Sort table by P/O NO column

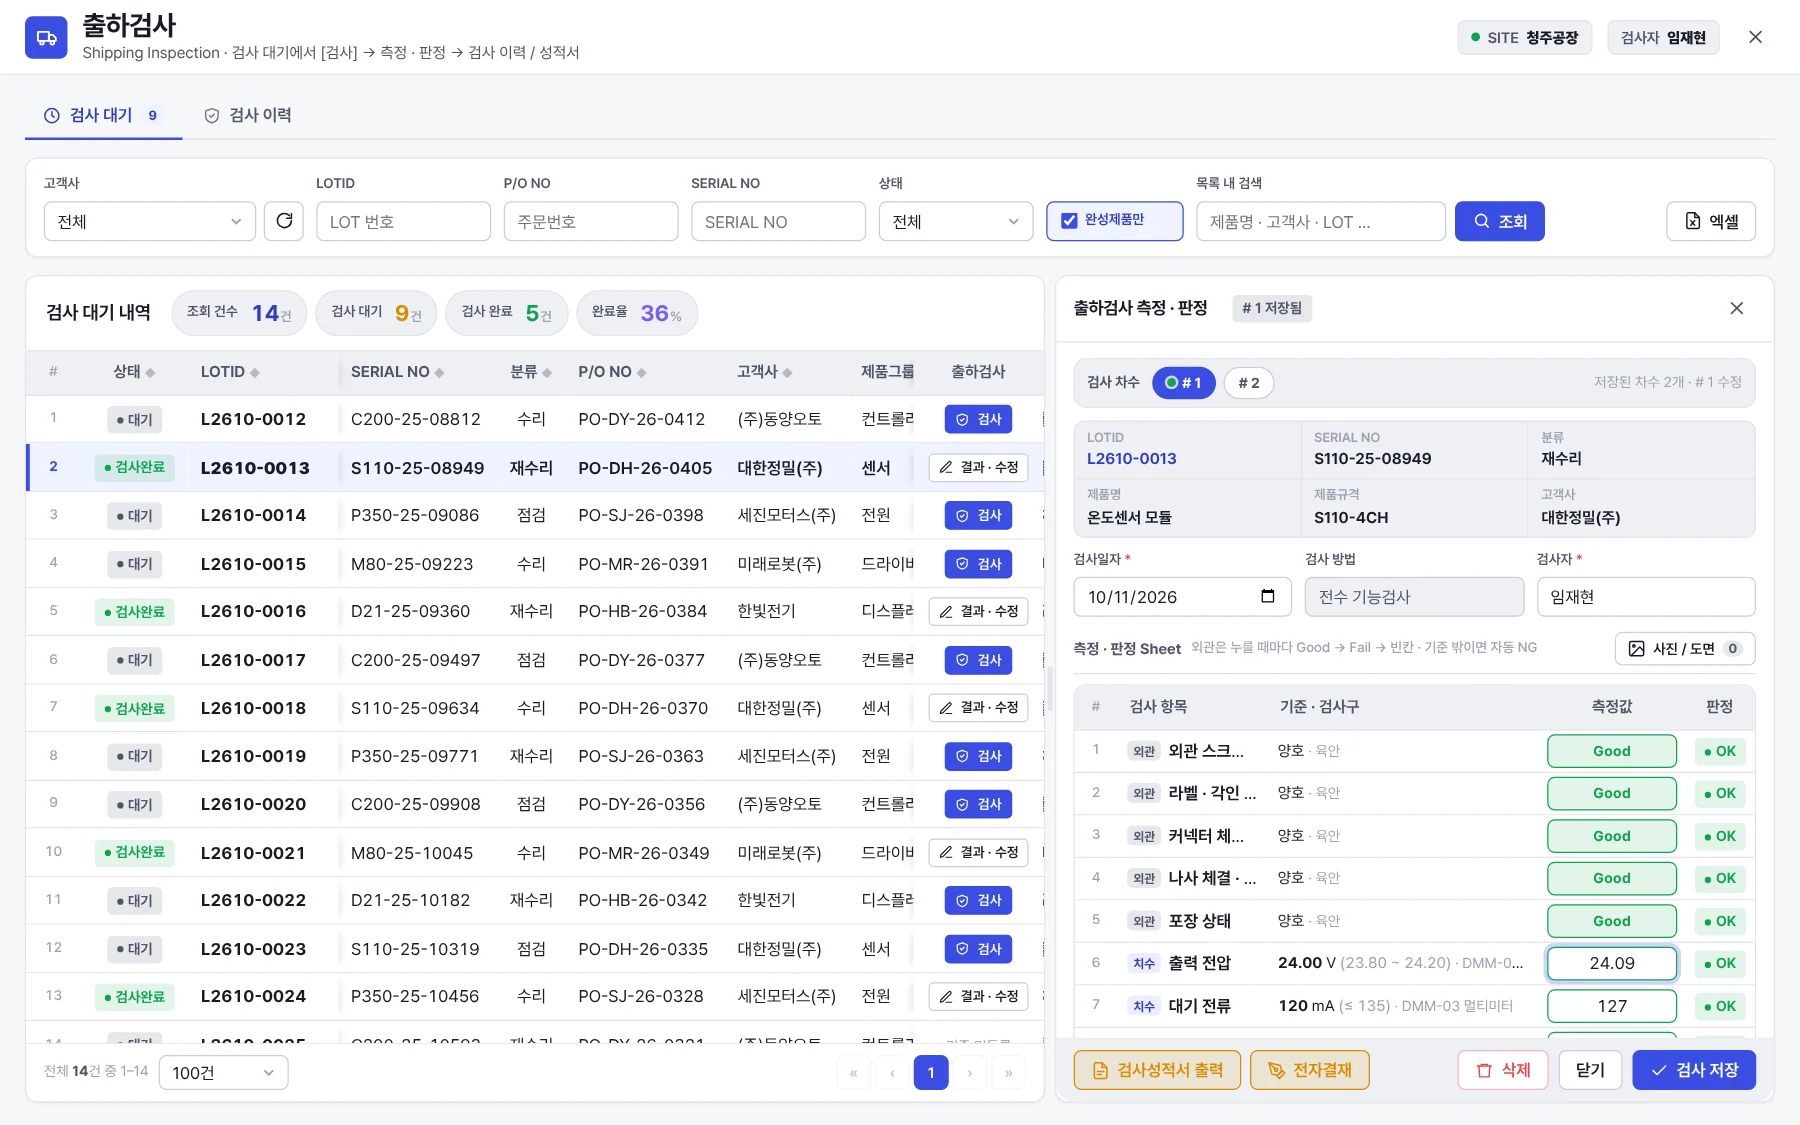(612, 372)
